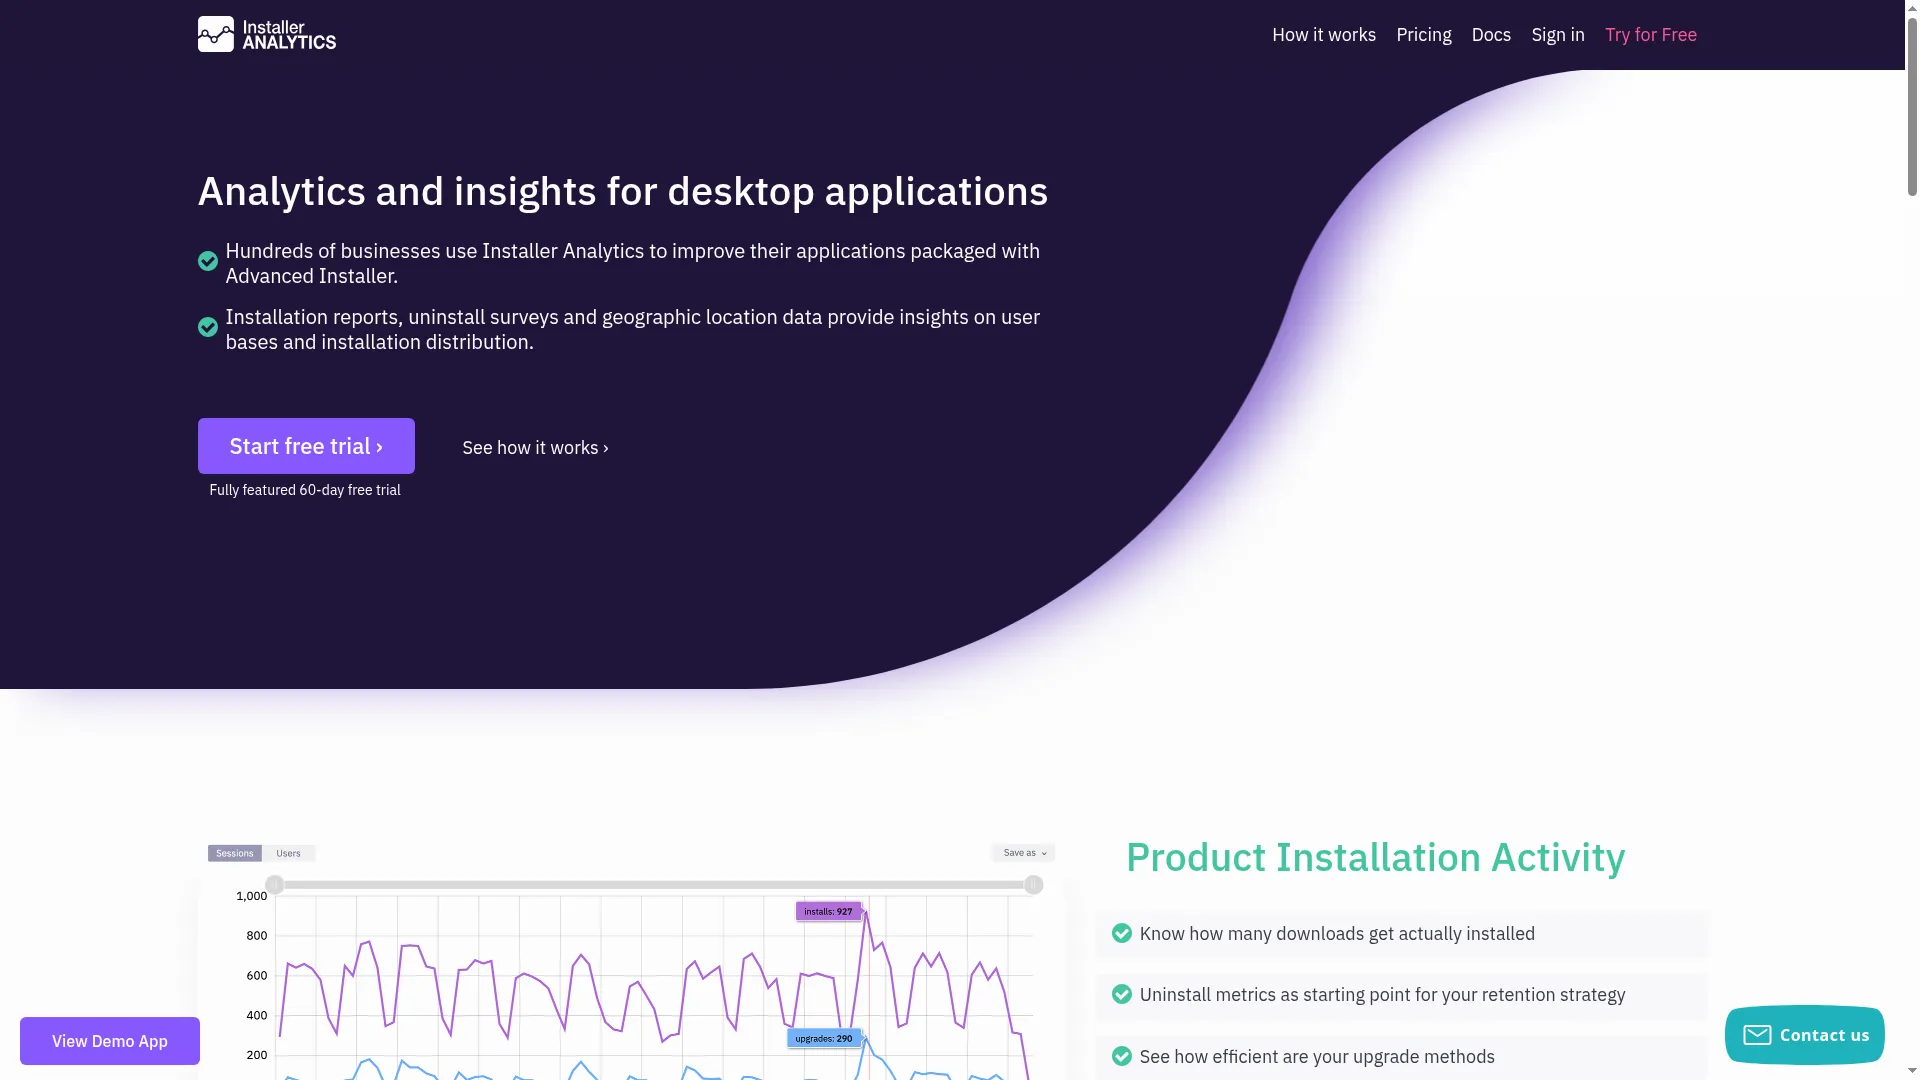Click See how efficient upgrade methods row
The image size is (1920, 1080).
click(1402, 1057)
